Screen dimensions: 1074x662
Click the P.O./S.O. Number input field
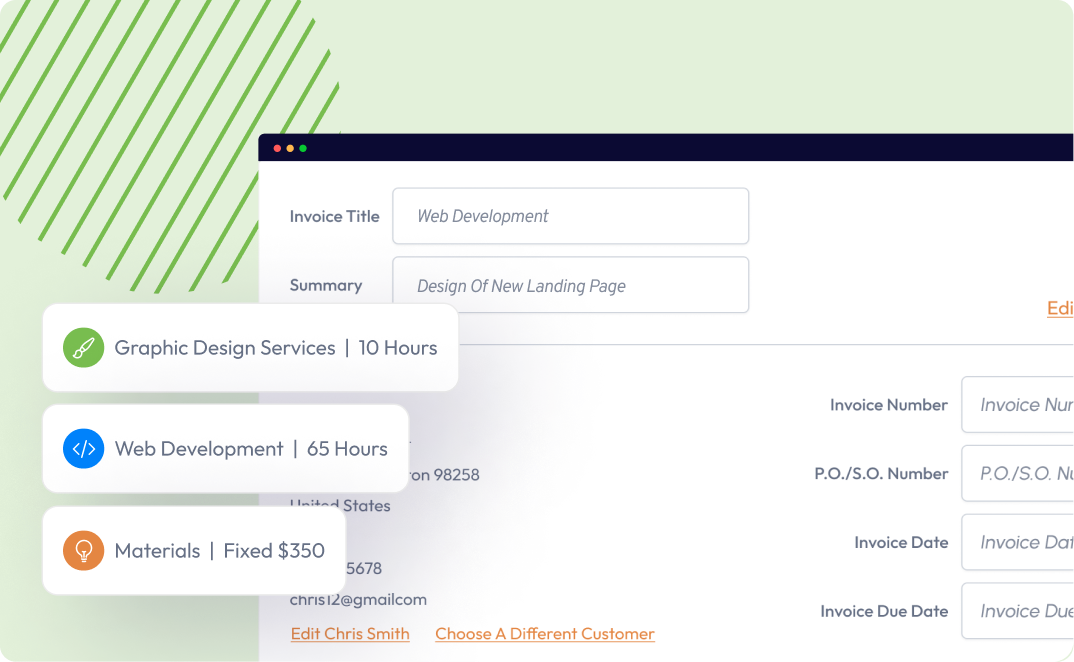[x=1018, y=474]
